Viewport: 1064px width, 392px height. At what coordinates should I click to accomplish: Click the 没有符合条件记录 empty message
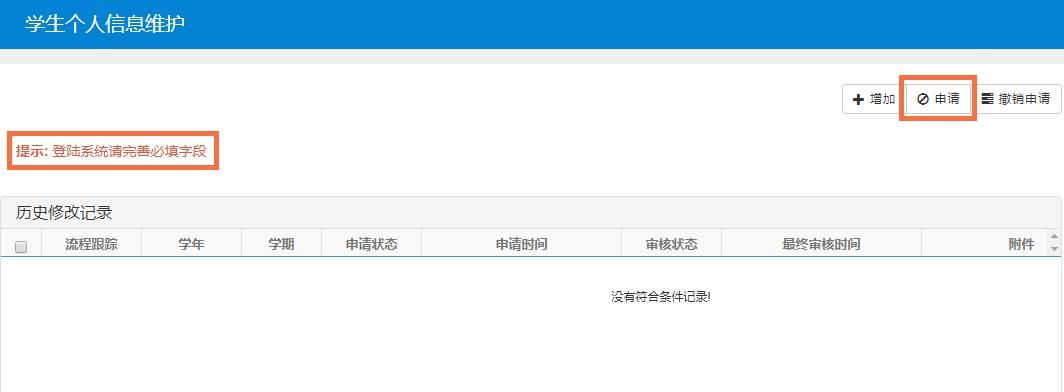(660, 297)
